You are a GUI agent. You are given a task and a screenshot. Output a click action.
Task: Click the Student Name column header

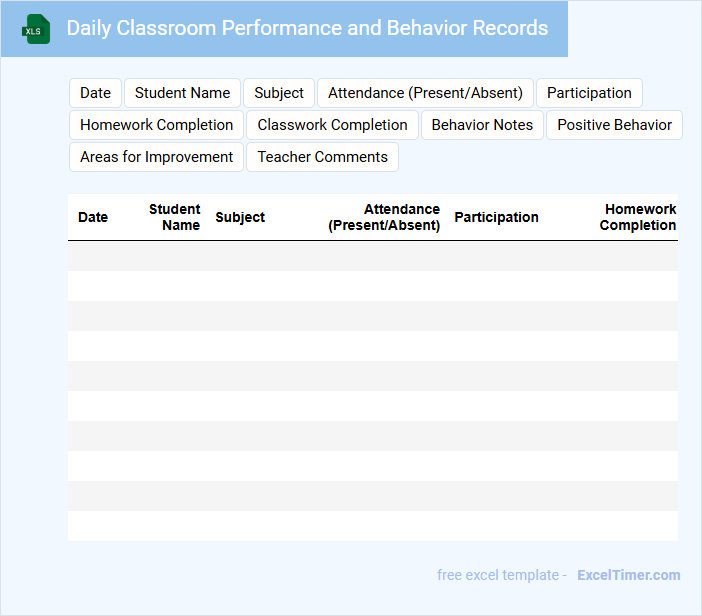(x=175, y=217)
